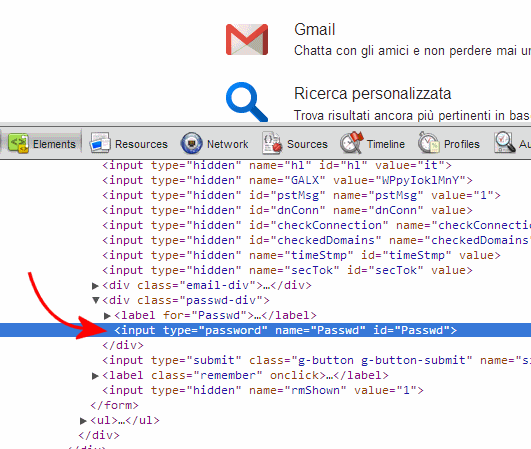The height and width of the screenshot is (449, 531).
Task: Click the blue magnifying glass search icon
Action: tap(247, 102)
